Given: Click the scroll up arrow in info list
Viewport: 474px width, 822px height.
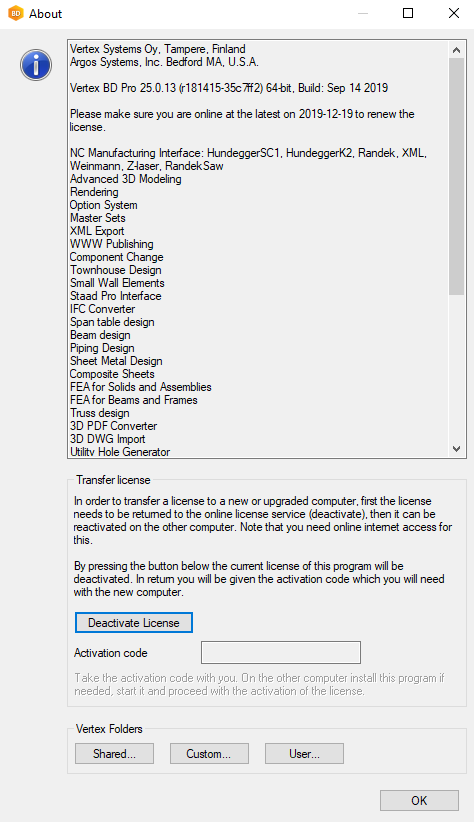Looking at the screenshot, I should (456, 50).
